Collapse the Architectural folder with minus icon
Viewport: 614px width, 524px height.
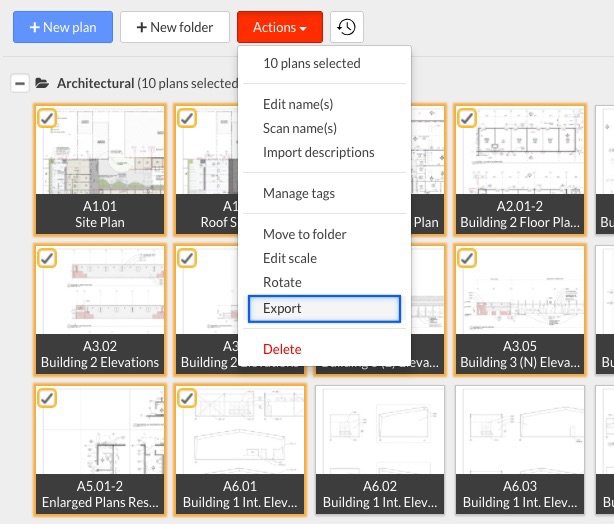[19, 83]
